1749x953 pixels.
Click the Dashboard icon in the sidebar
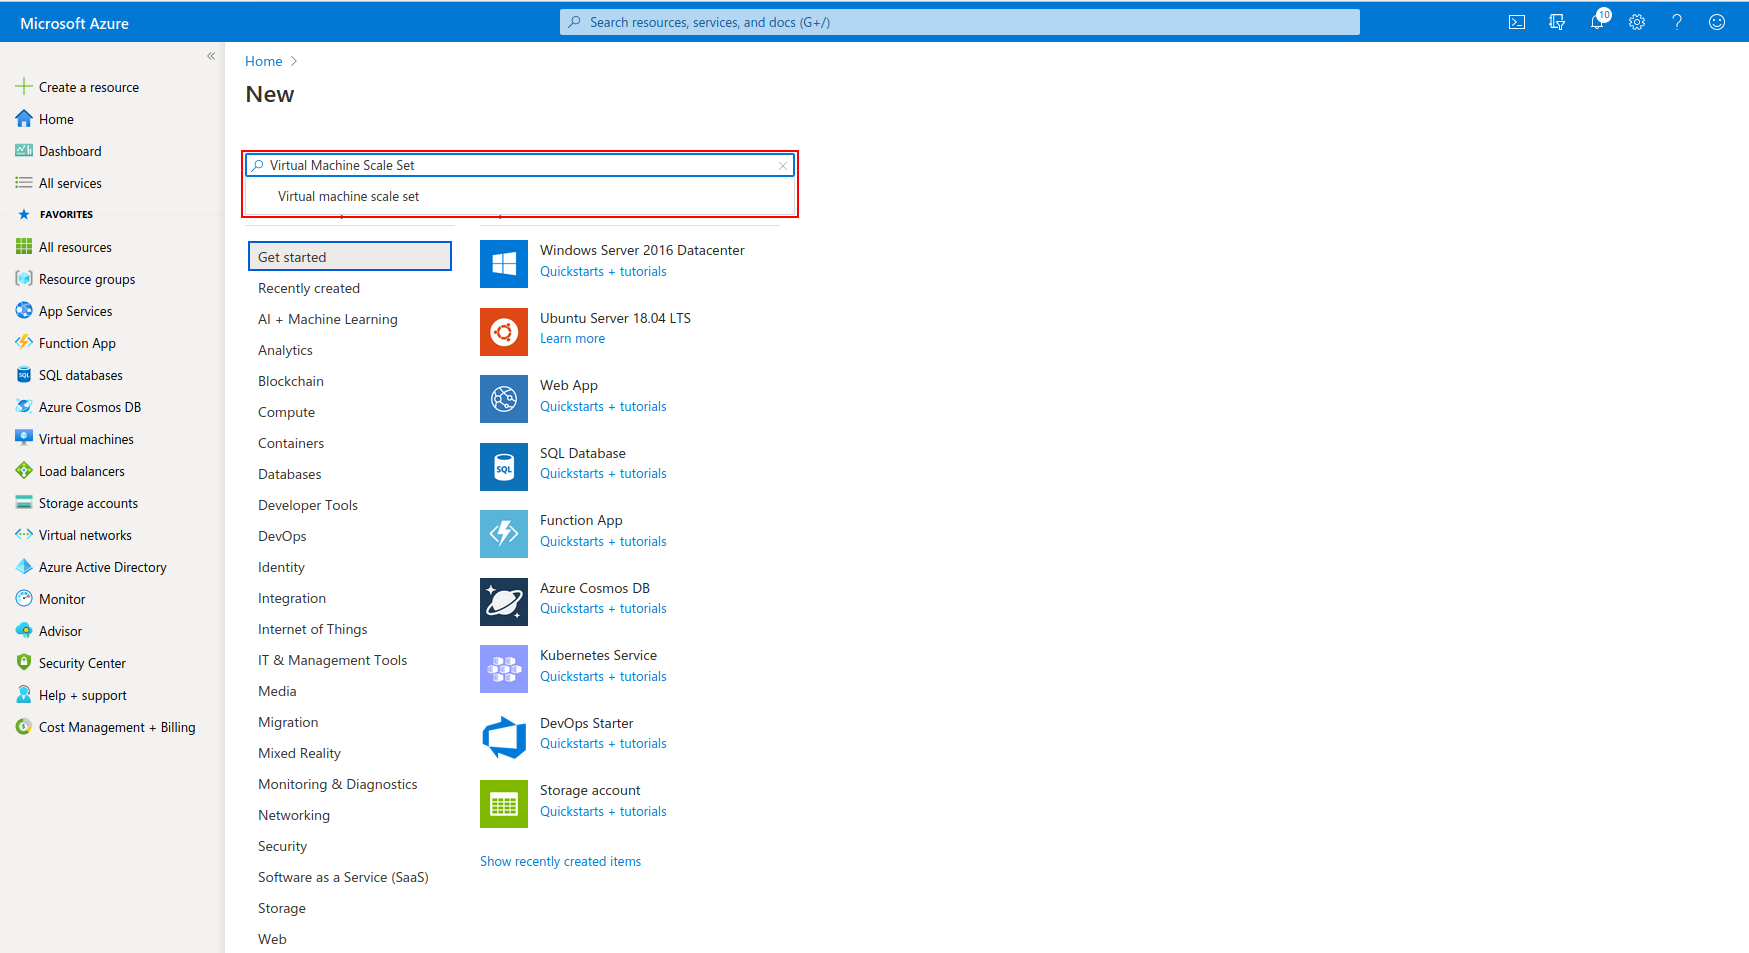24,151
